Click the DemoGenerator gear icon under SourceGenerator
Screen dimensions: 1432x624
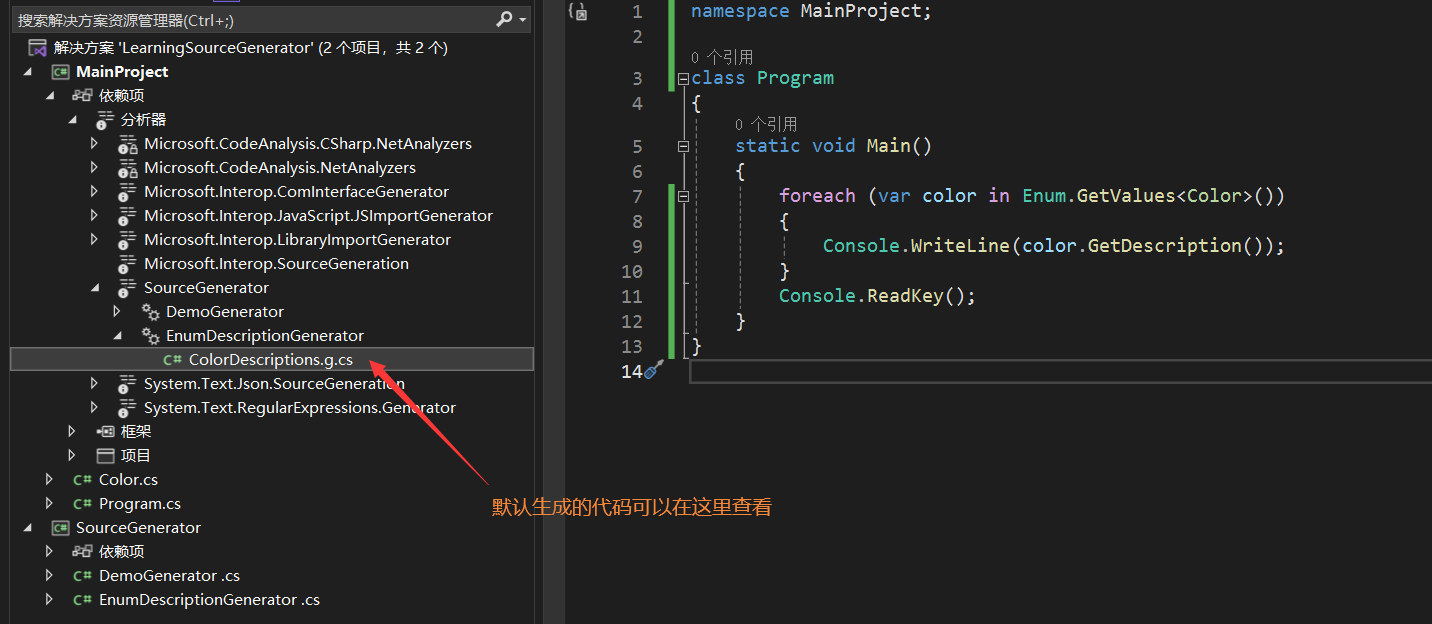(151, 312)
